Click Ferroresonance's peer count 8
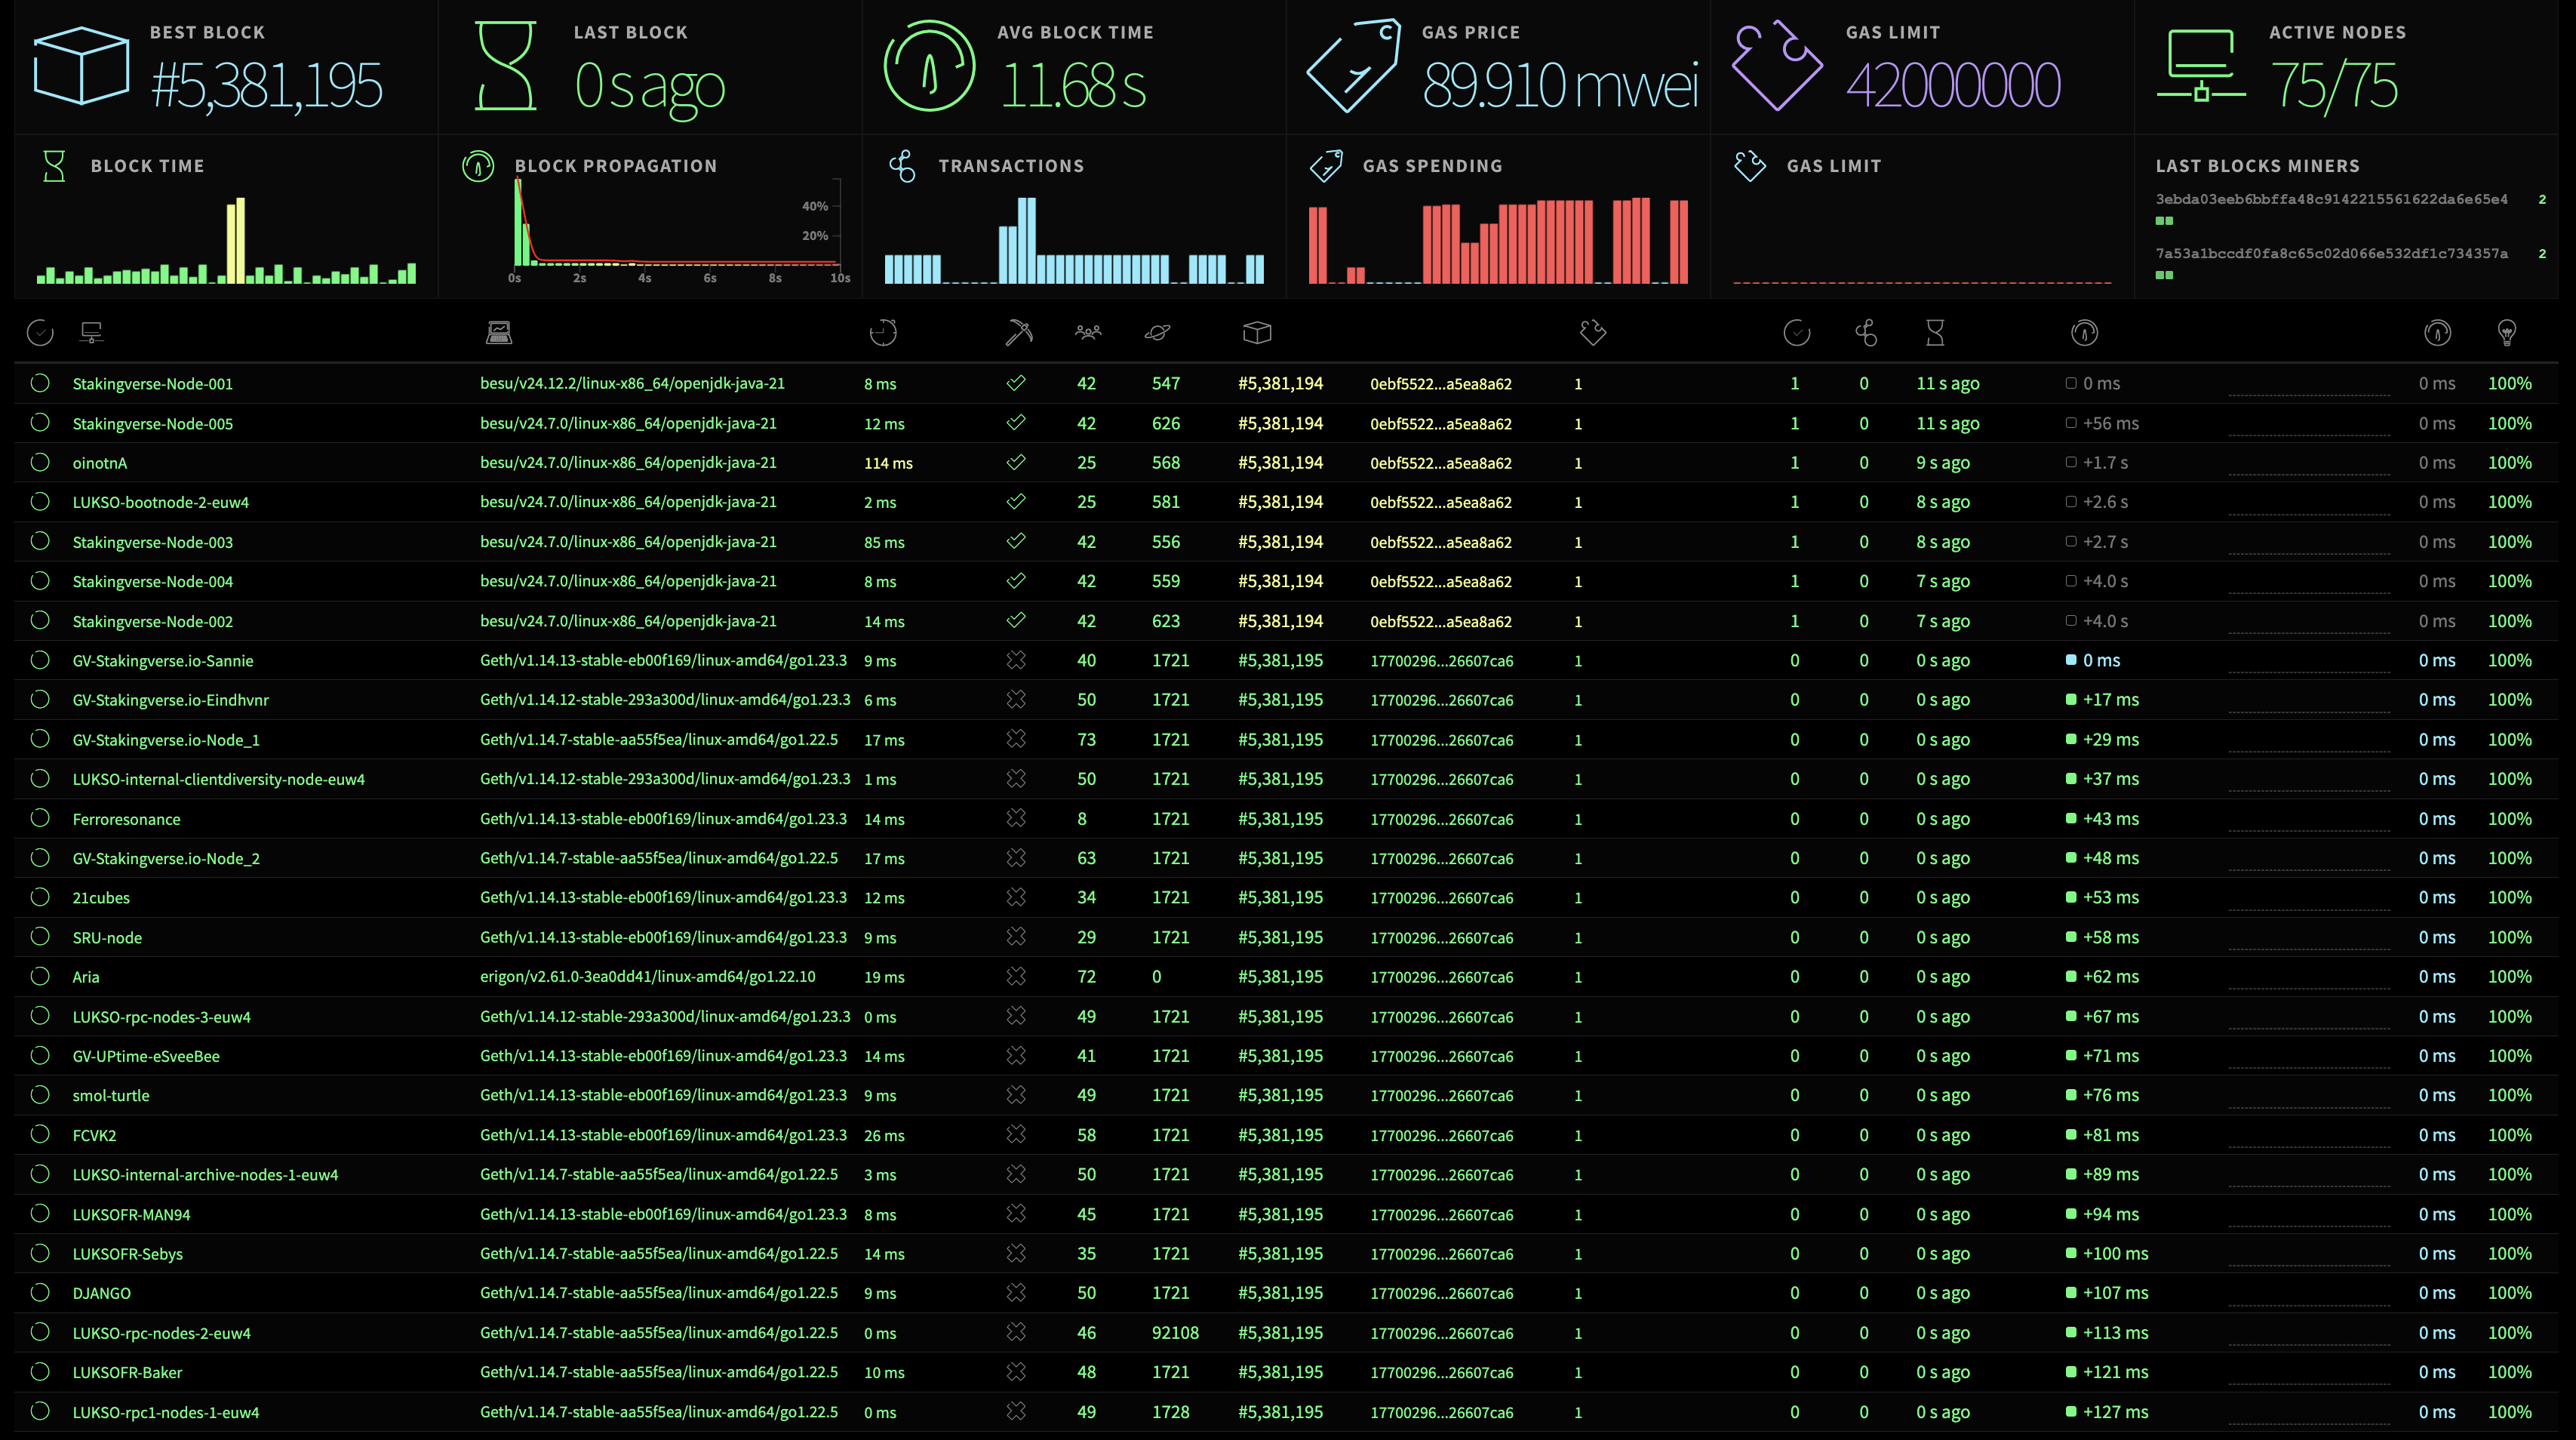Image resolution: width=2576 pixels, height=1440 pixels. [x=1082, y=819]
